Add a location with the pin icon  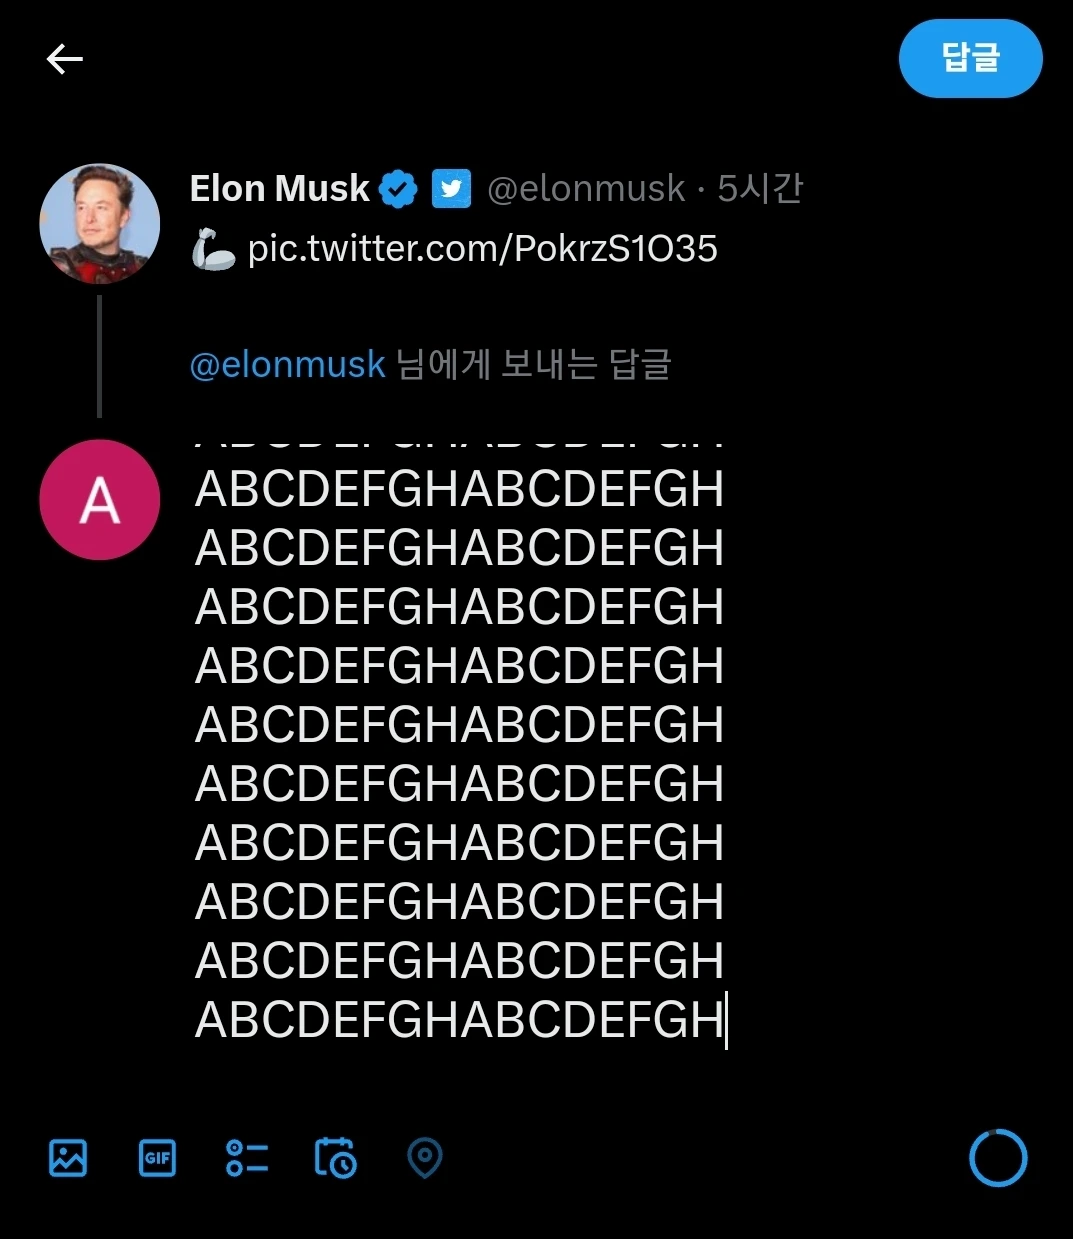click(x=425, y=1158)
